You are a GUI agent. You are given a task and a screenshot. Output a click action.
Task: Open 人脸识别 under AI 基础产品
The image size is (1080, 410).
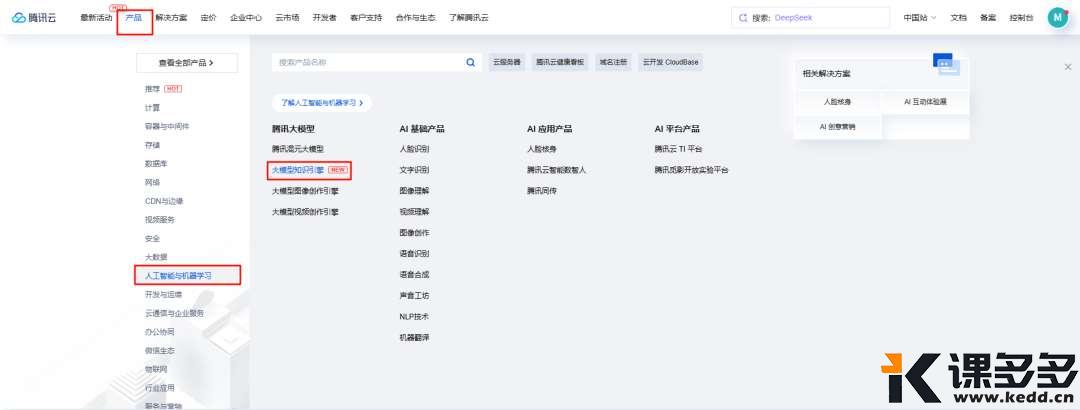(414, 149)
